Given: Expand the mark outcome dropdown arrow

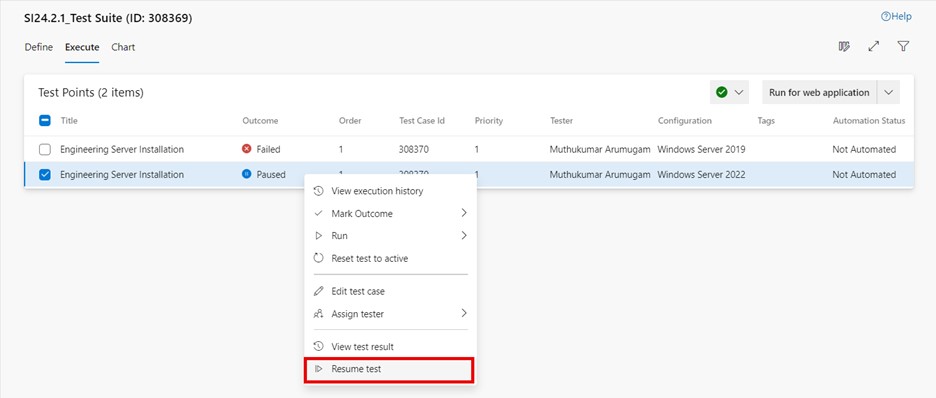Looking at the screenshot, I should click(739, 92).
